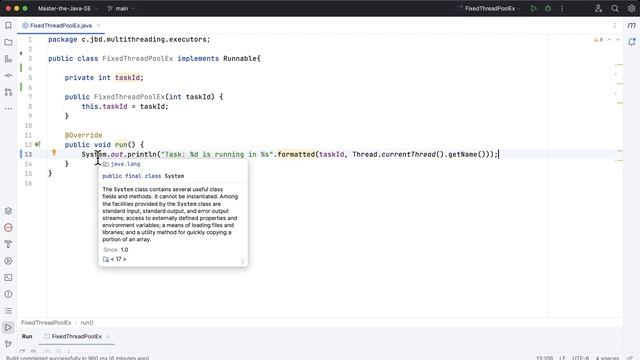Click @Override annotation on line 11
This screenshot has height=360, width=640.
tap(83, 135)
